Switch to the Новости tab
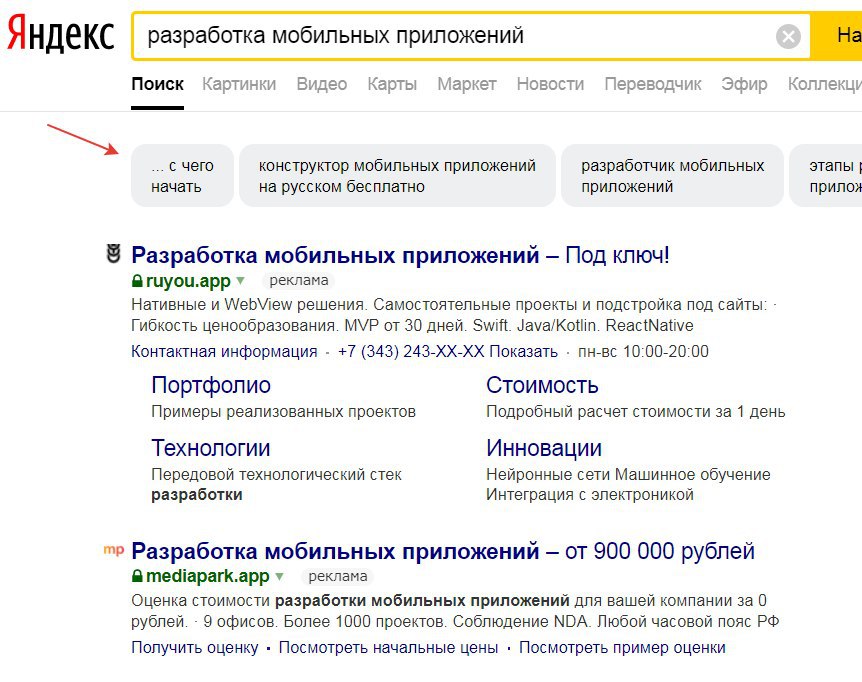862x682 pixels. tap(550, 84)
